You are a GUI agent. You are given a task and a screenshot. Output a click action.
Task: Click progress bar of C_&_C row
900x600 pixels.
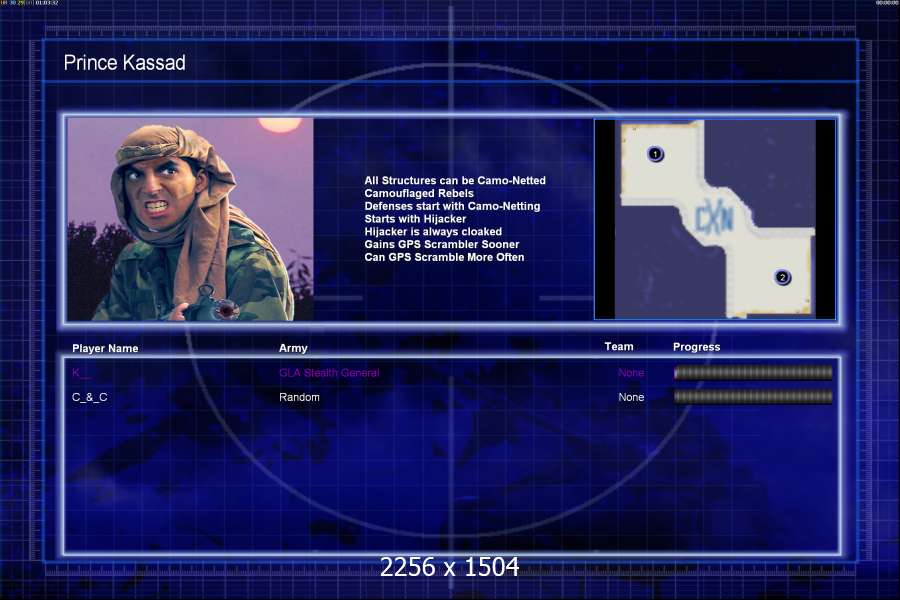753,397
